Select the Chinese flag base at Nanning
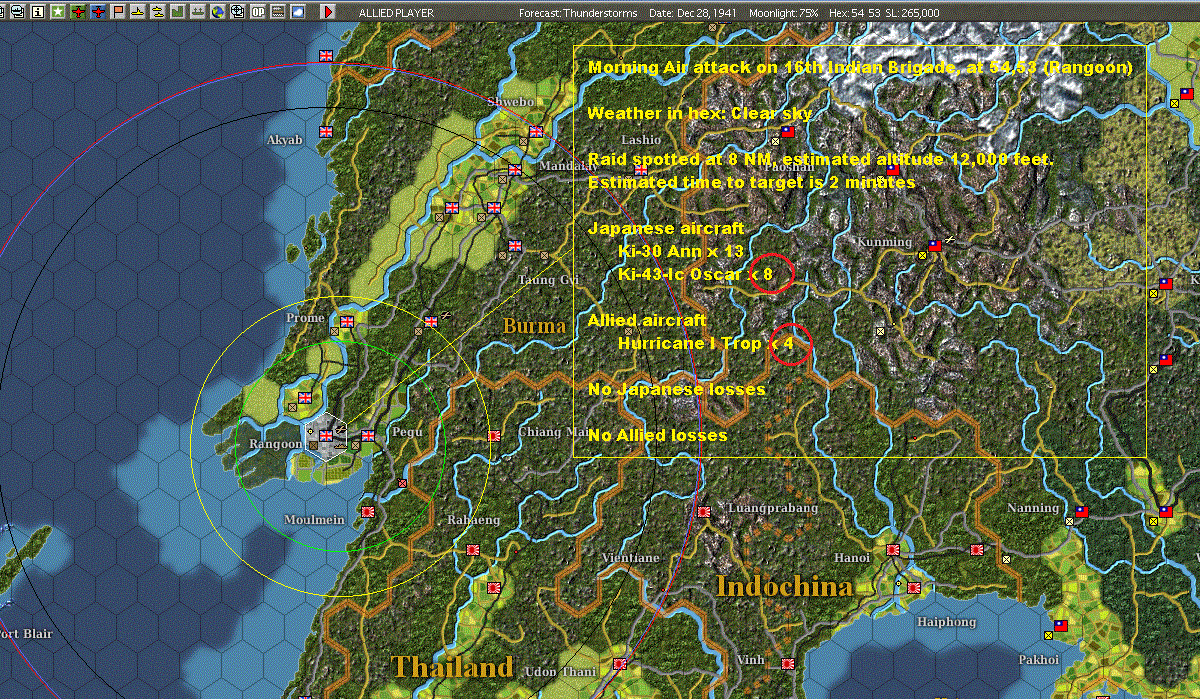Viewport: 1200px width, 699px height. tap(1081, 512)
